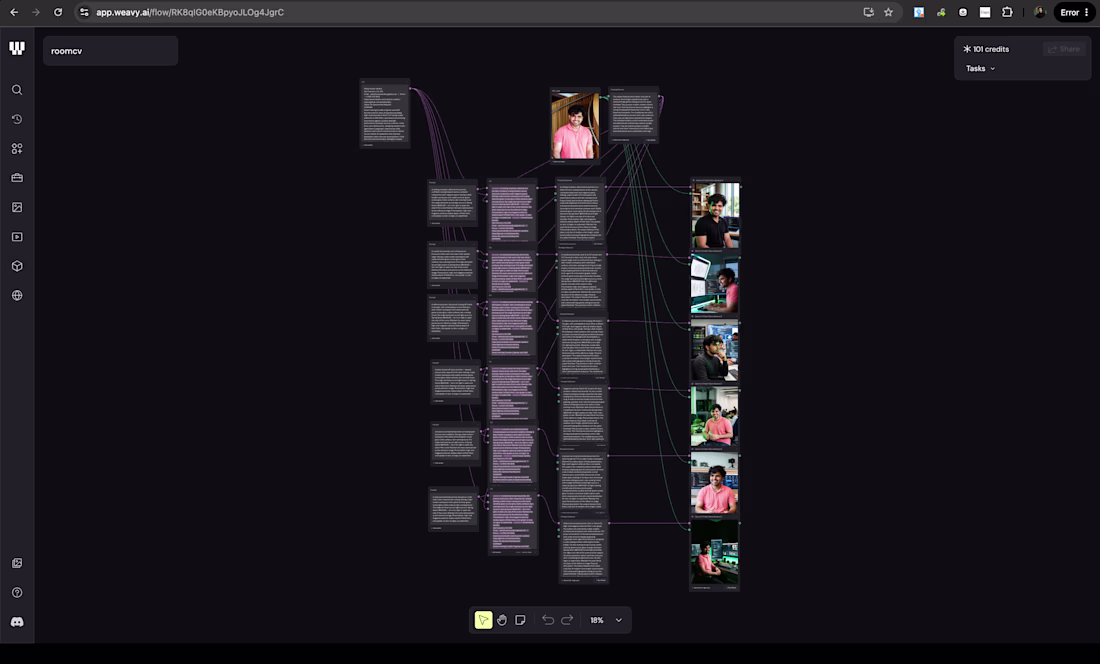Select the generated image with the large white monitor
Image resolution: width=1100 pixels, height=664 pixels.
pyautogui.click(x=715, y=283)
